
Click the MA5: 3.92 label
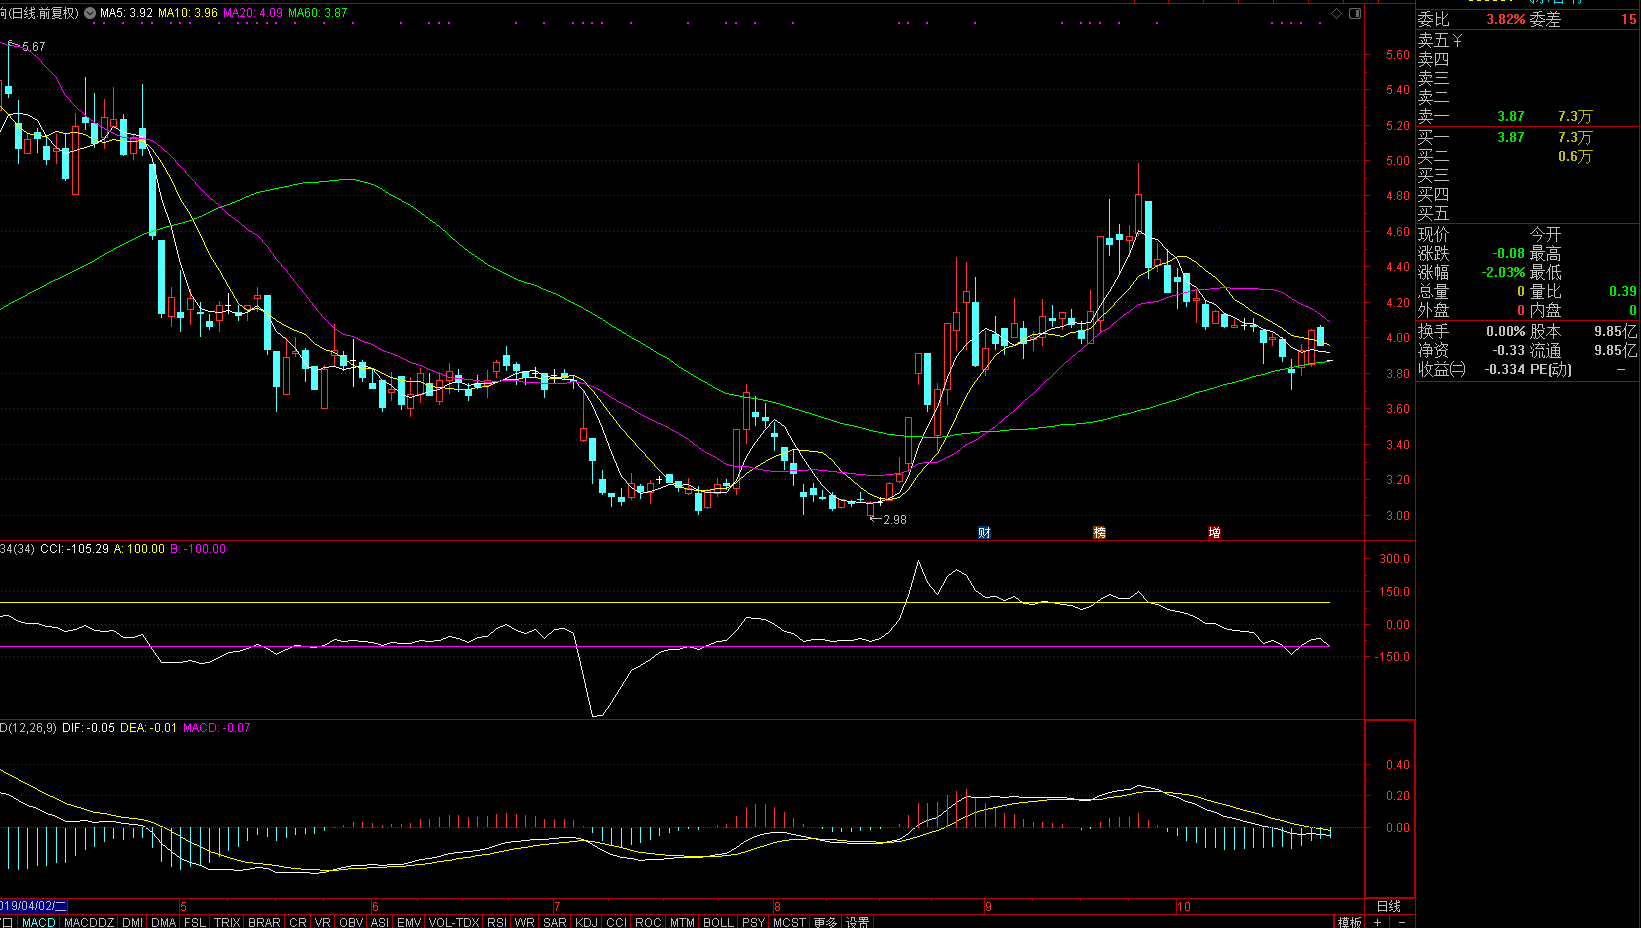pos(126,13)
